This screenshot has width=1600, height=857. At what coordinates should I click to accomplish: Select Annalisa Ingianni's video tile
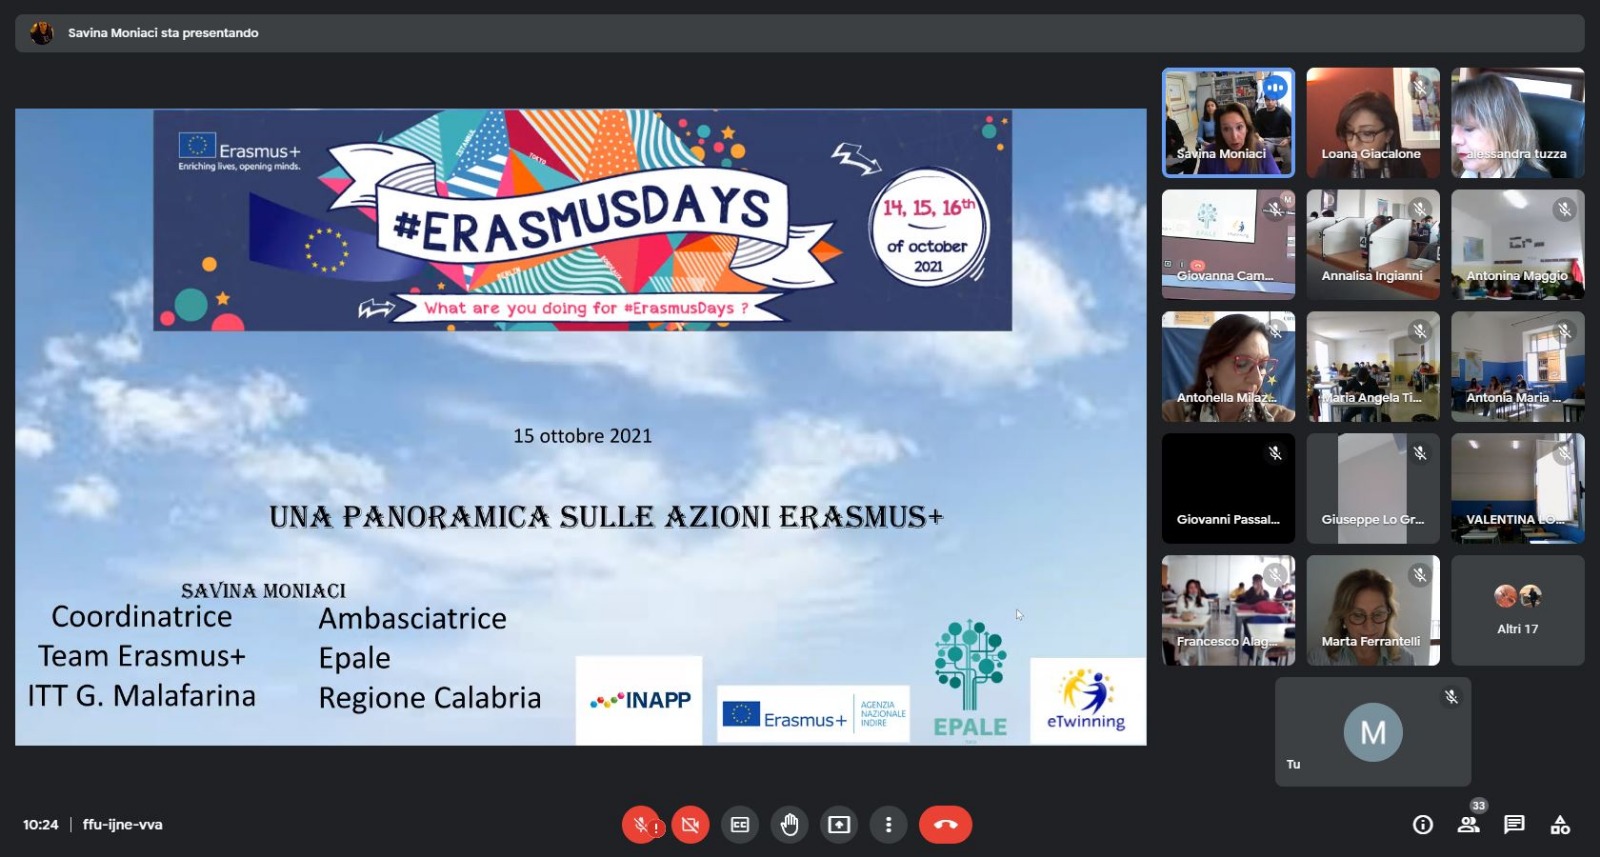click(1373, 245)
